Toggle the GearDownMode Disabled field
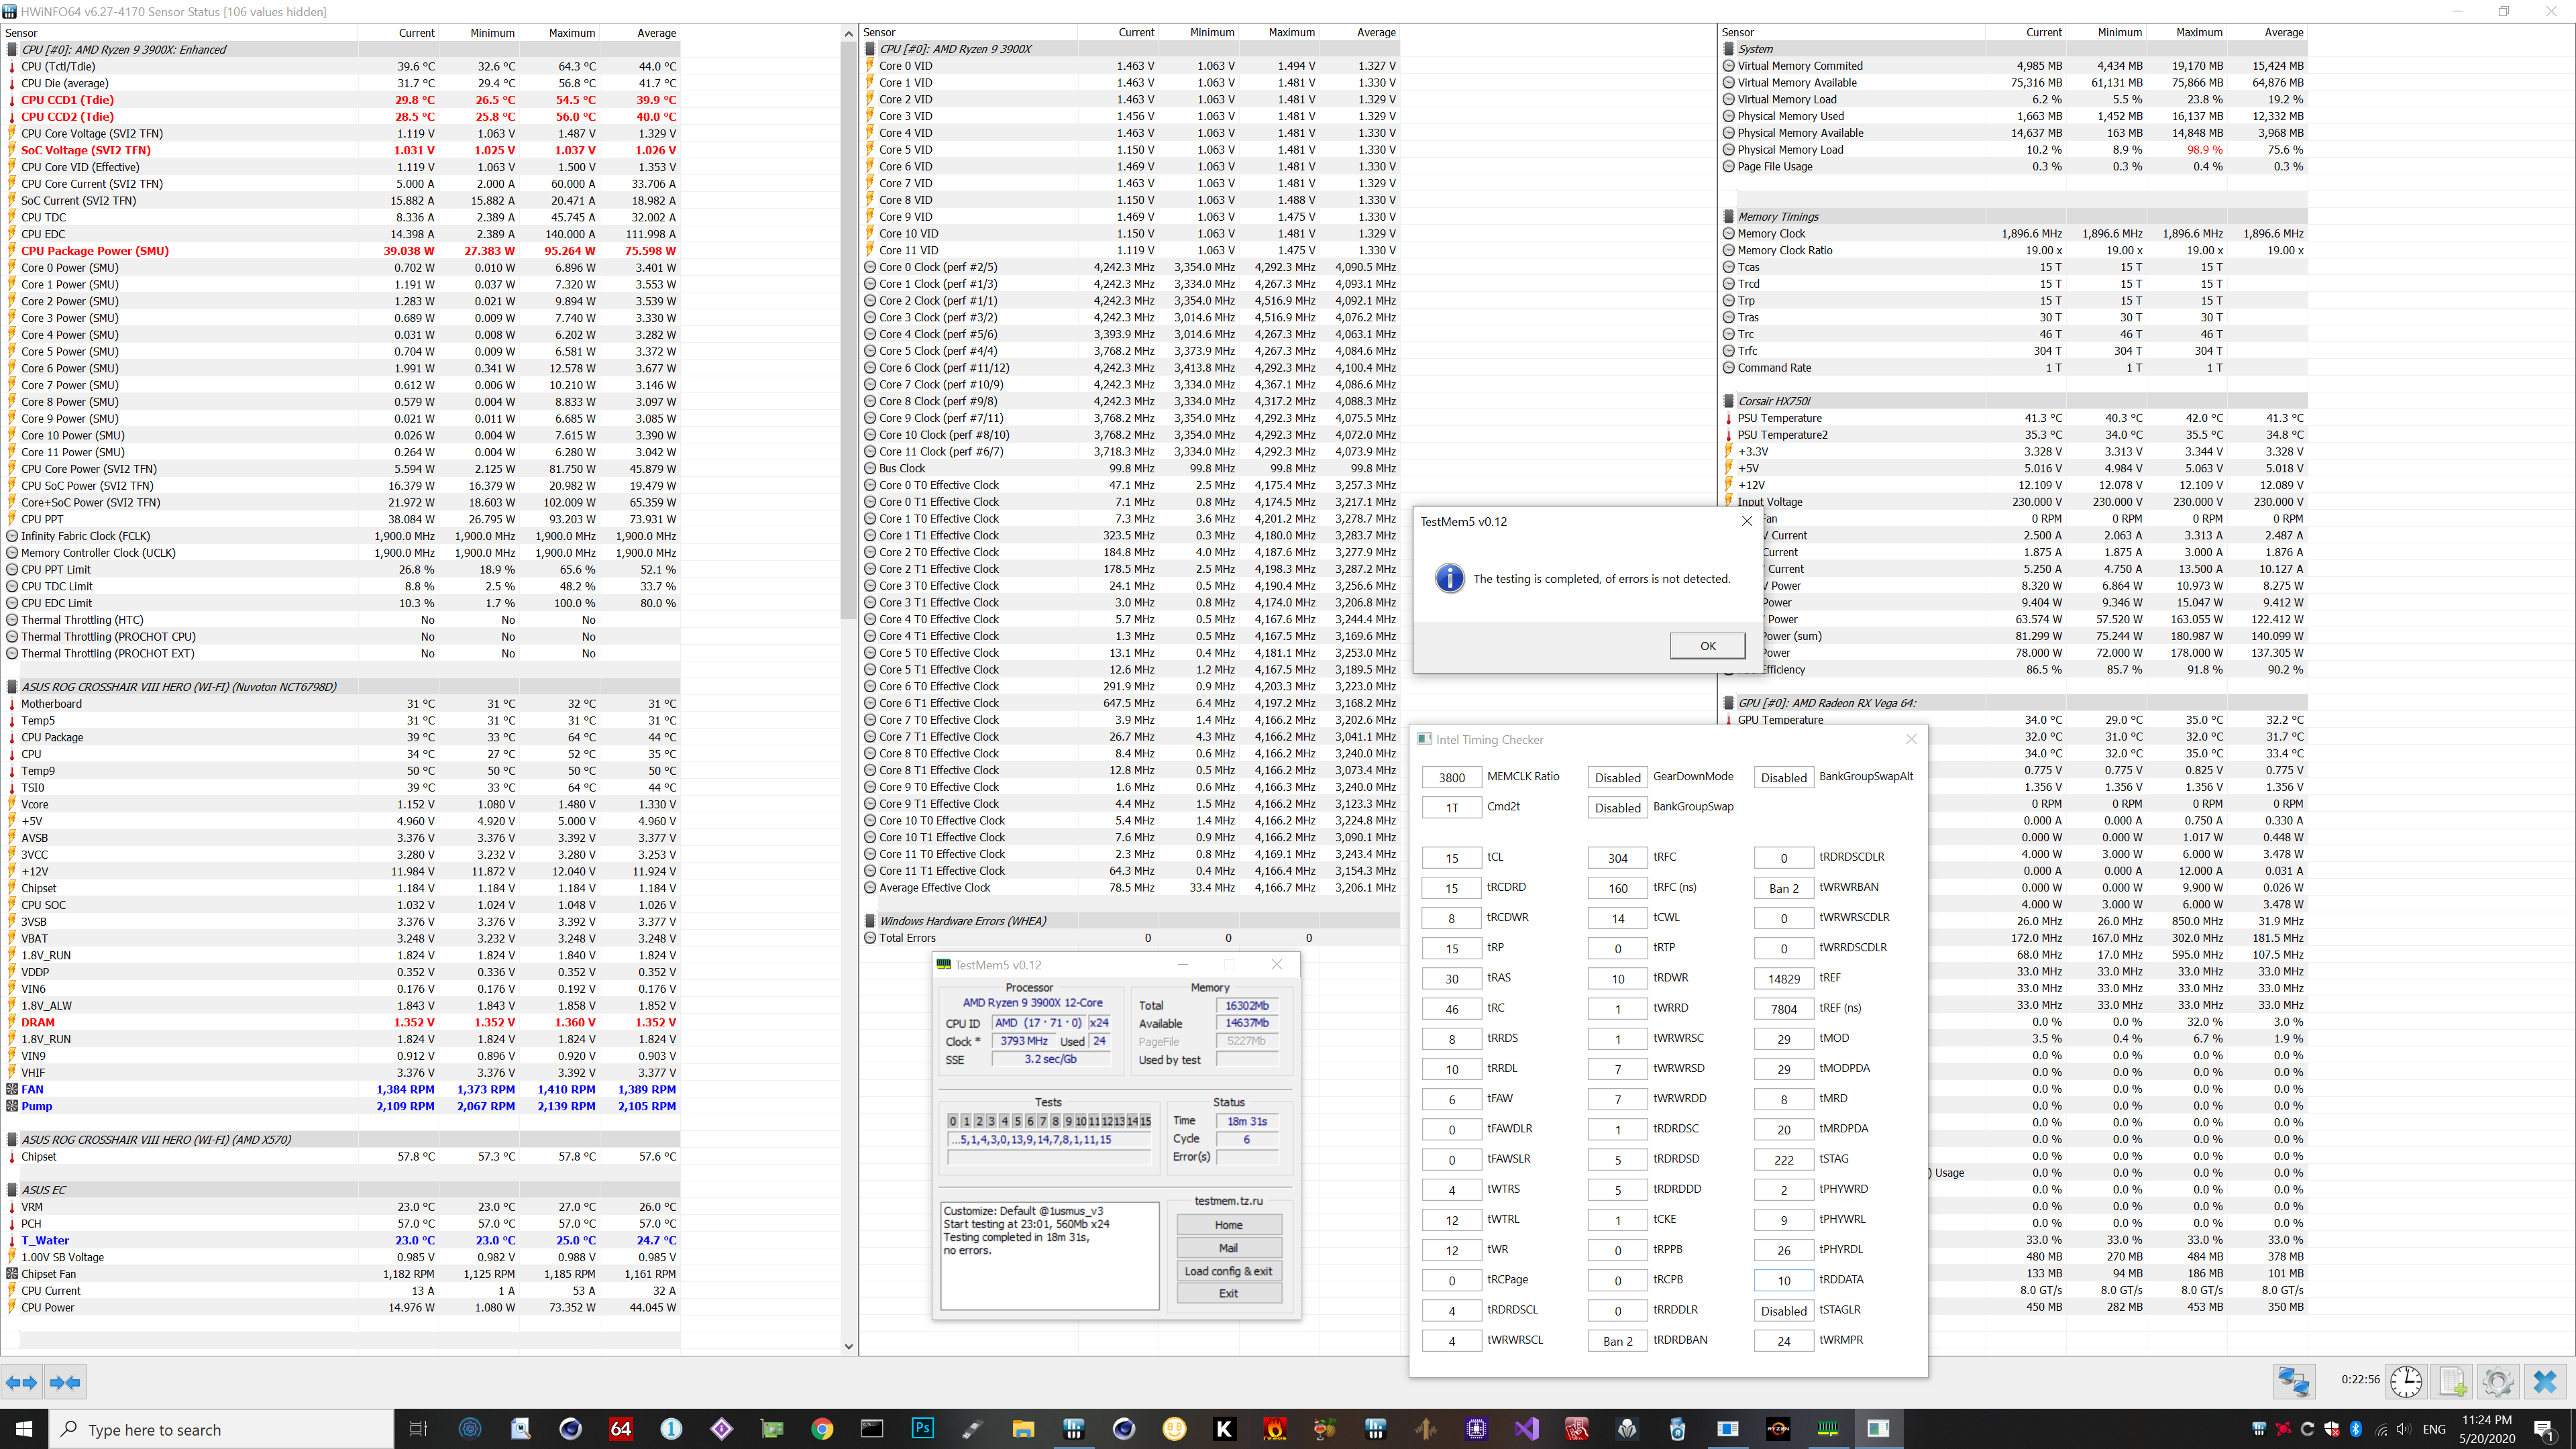Viewport: 2576px width, 1449px height. 1617,777
